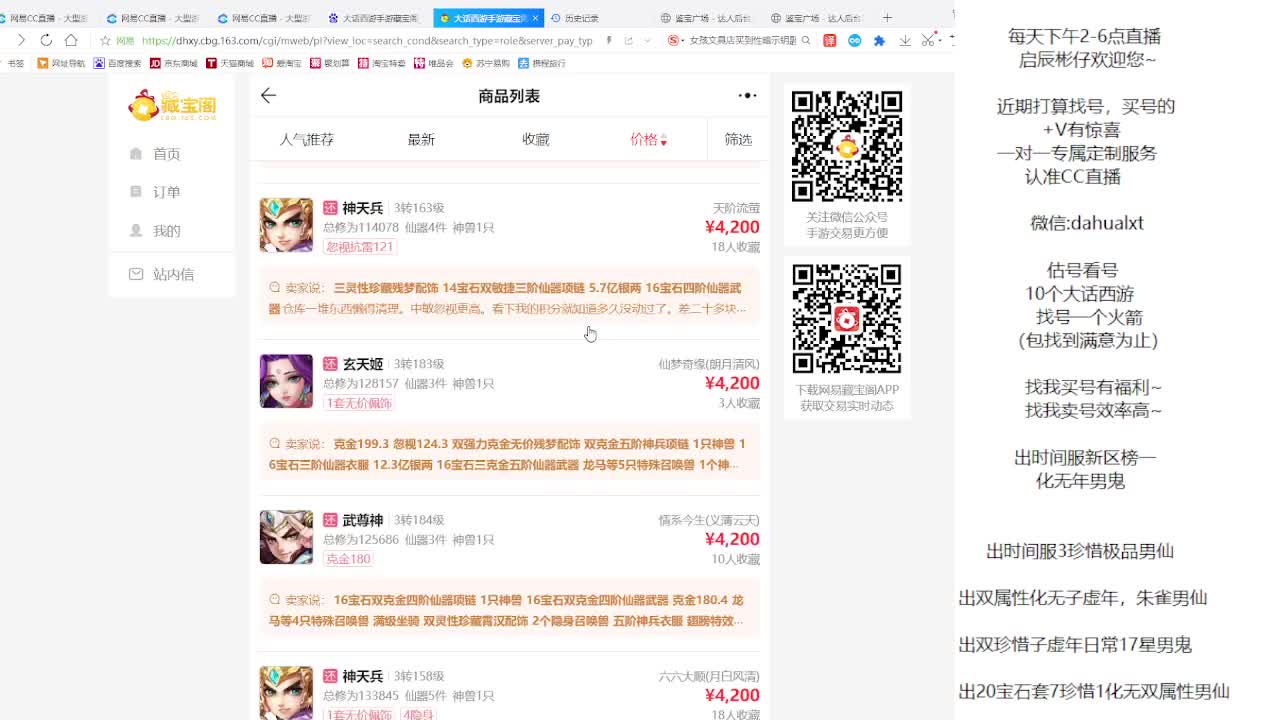Click the 1套无价佩饰 tag on 玄天姬
This screenshot has height=720, width=1280.
(x=358, y=403)
